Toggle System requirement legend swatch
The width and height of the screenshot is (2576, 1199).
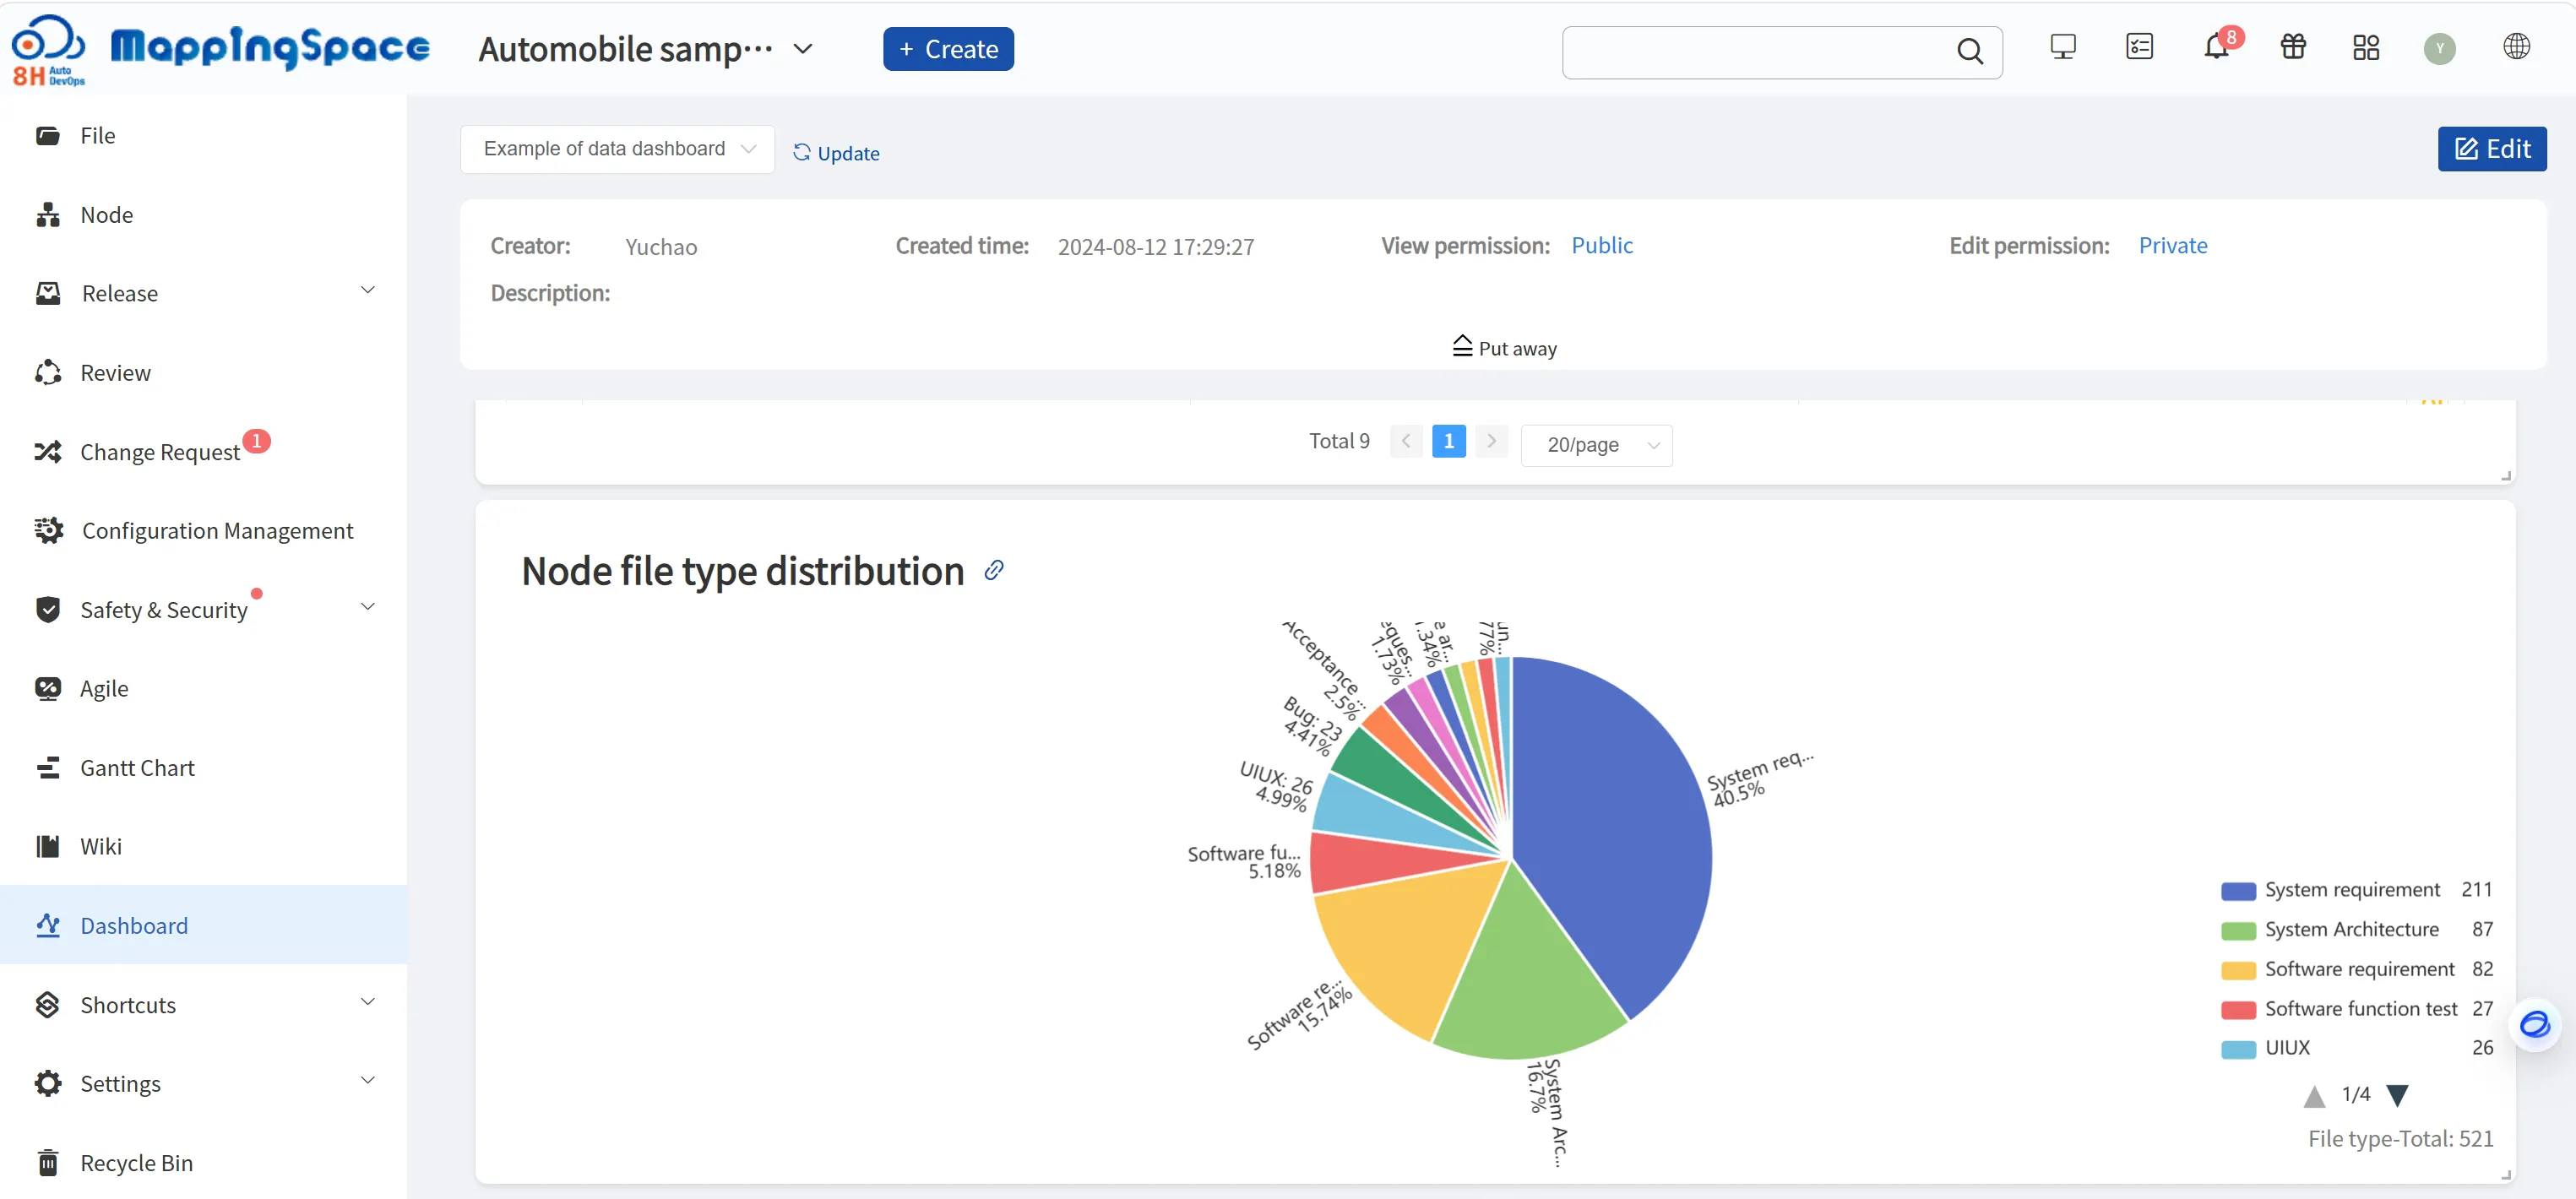pos(2238,891)
